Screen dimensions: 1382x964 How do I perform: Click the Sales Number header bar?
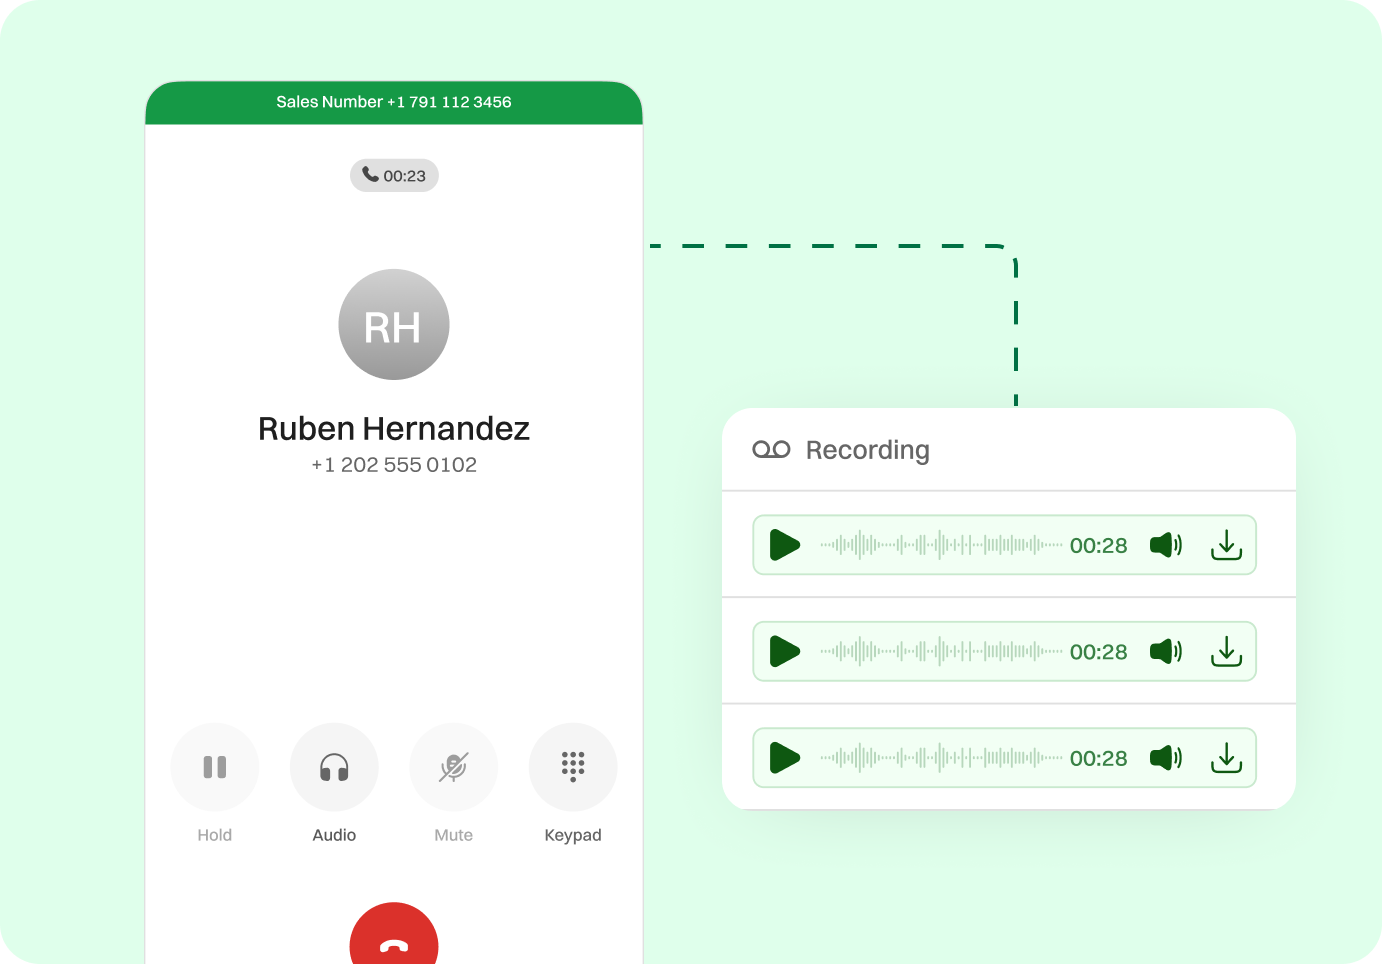click(394, 102)
